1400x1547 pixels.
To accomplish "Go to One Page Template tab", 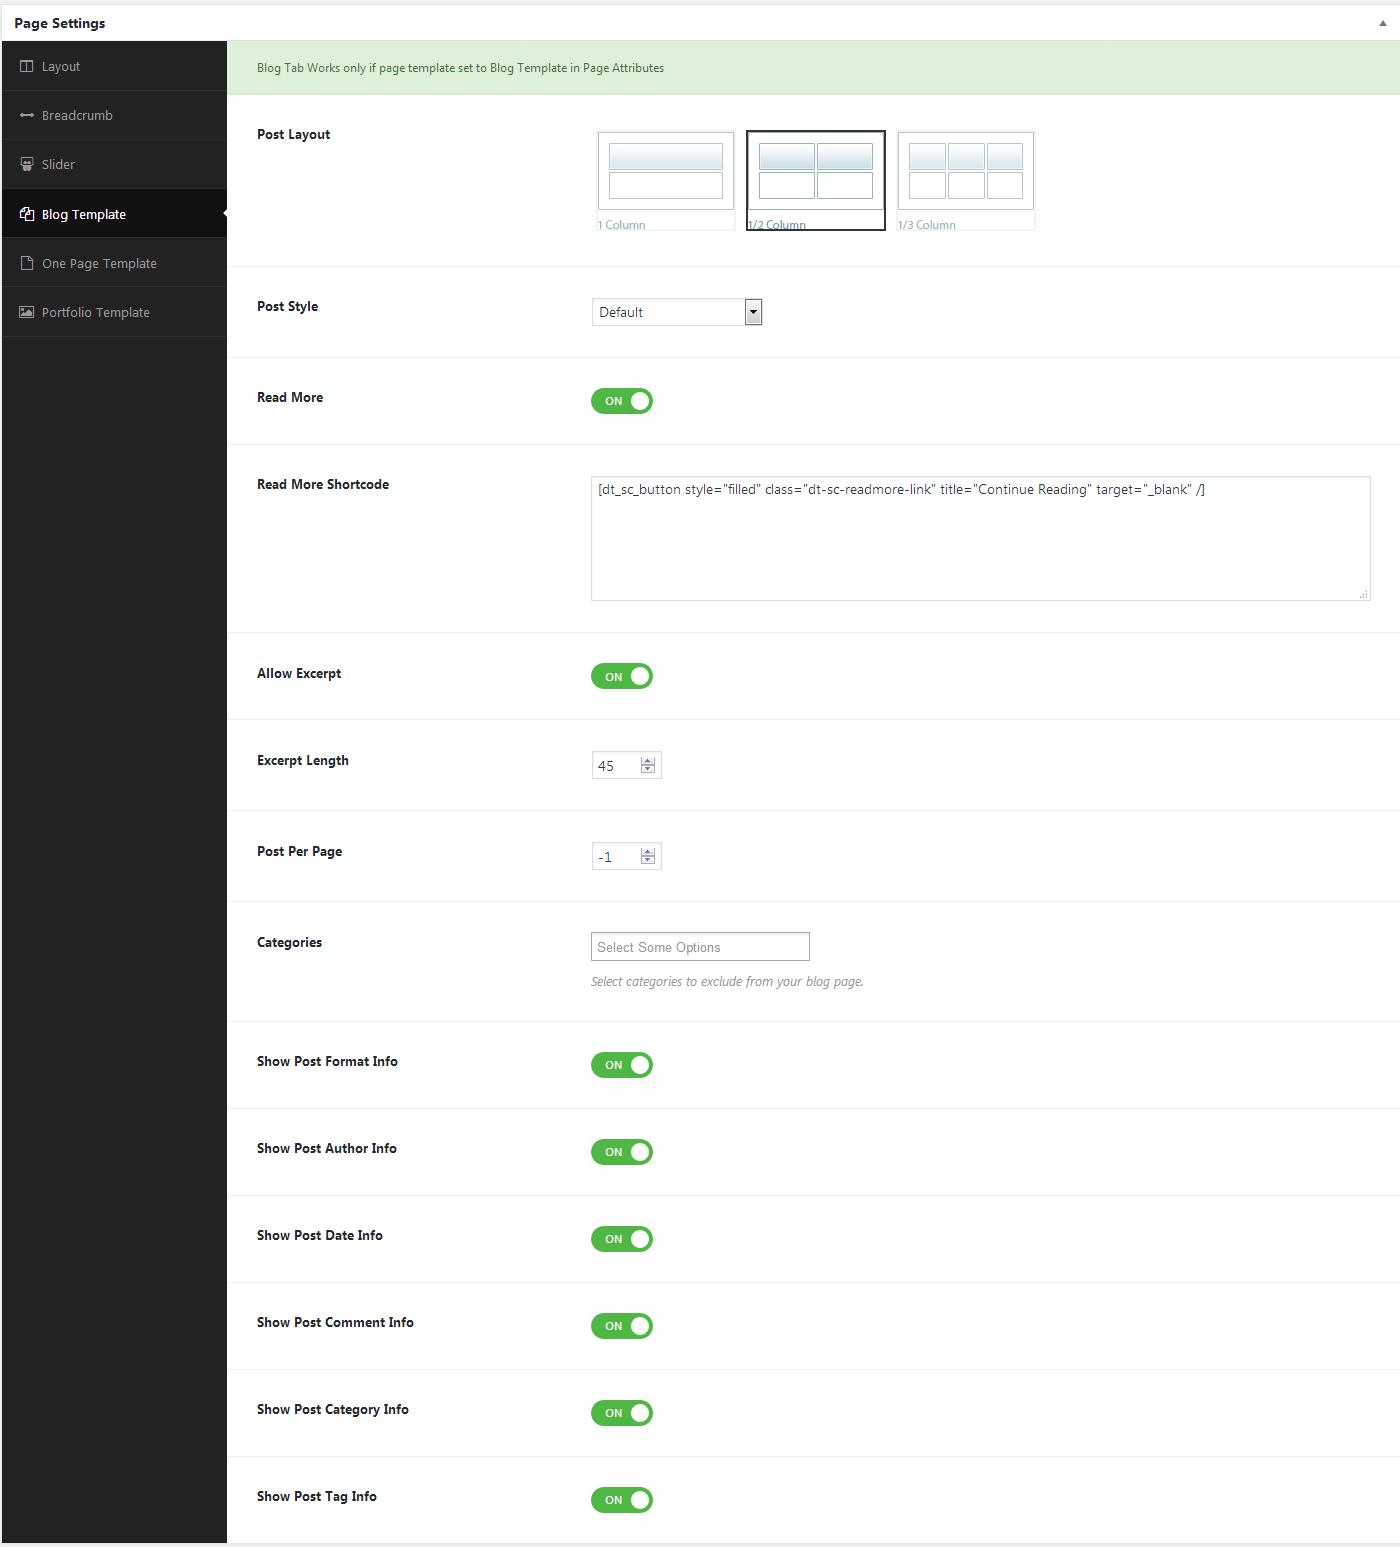I will 114,263.
